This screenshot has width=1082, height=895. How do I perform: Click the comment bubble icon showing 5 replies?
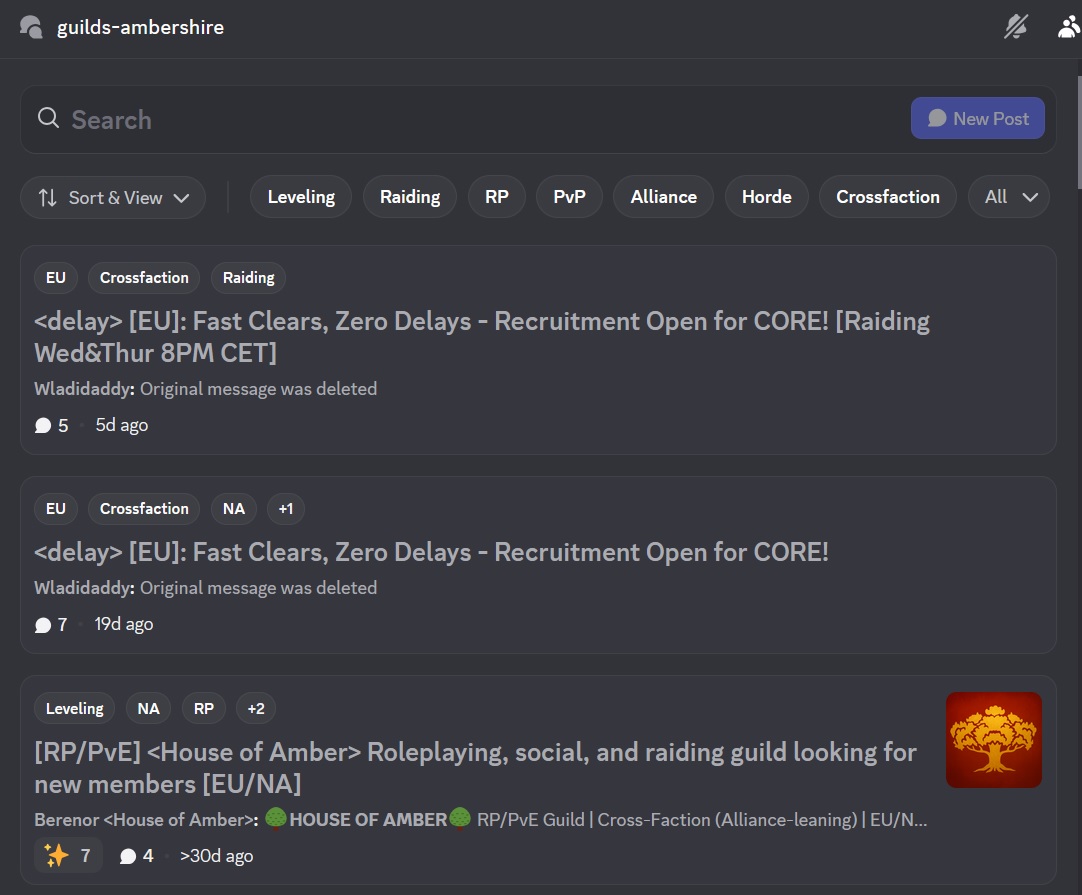(43, 426)
